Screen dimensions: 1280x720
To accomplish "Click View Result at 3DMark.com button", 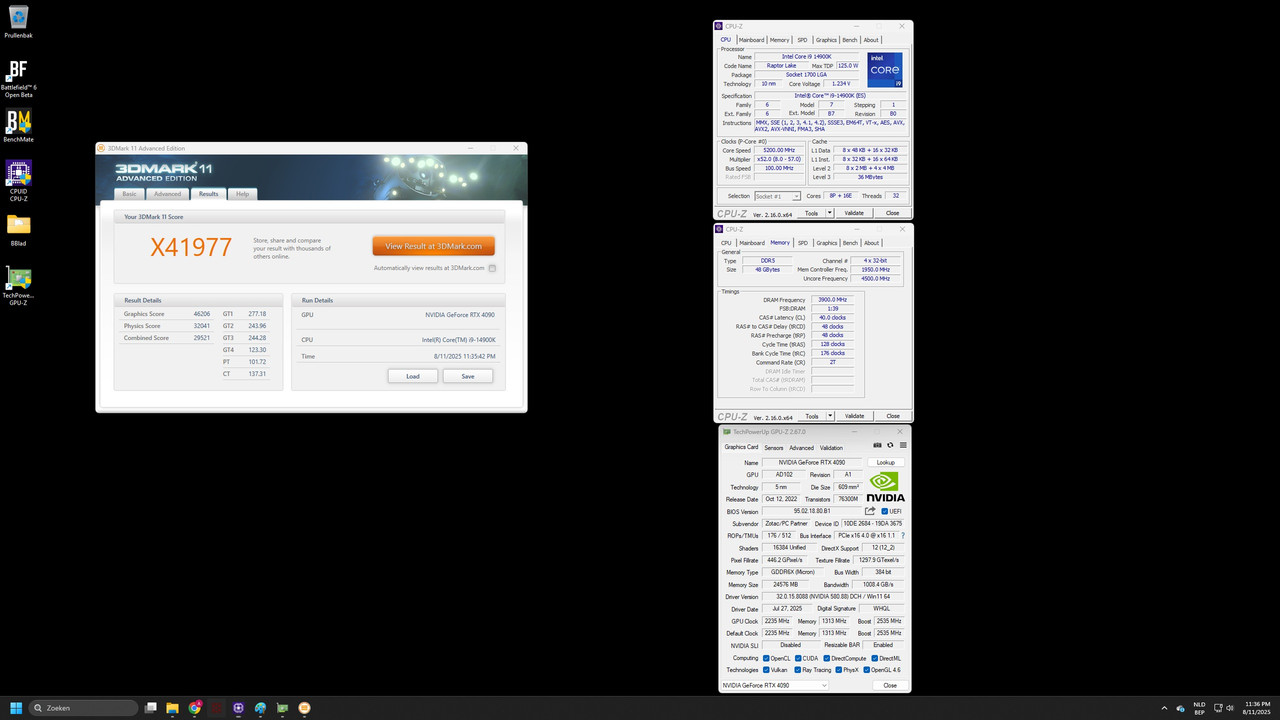I will pyautogui.click(x=433, y=246).
